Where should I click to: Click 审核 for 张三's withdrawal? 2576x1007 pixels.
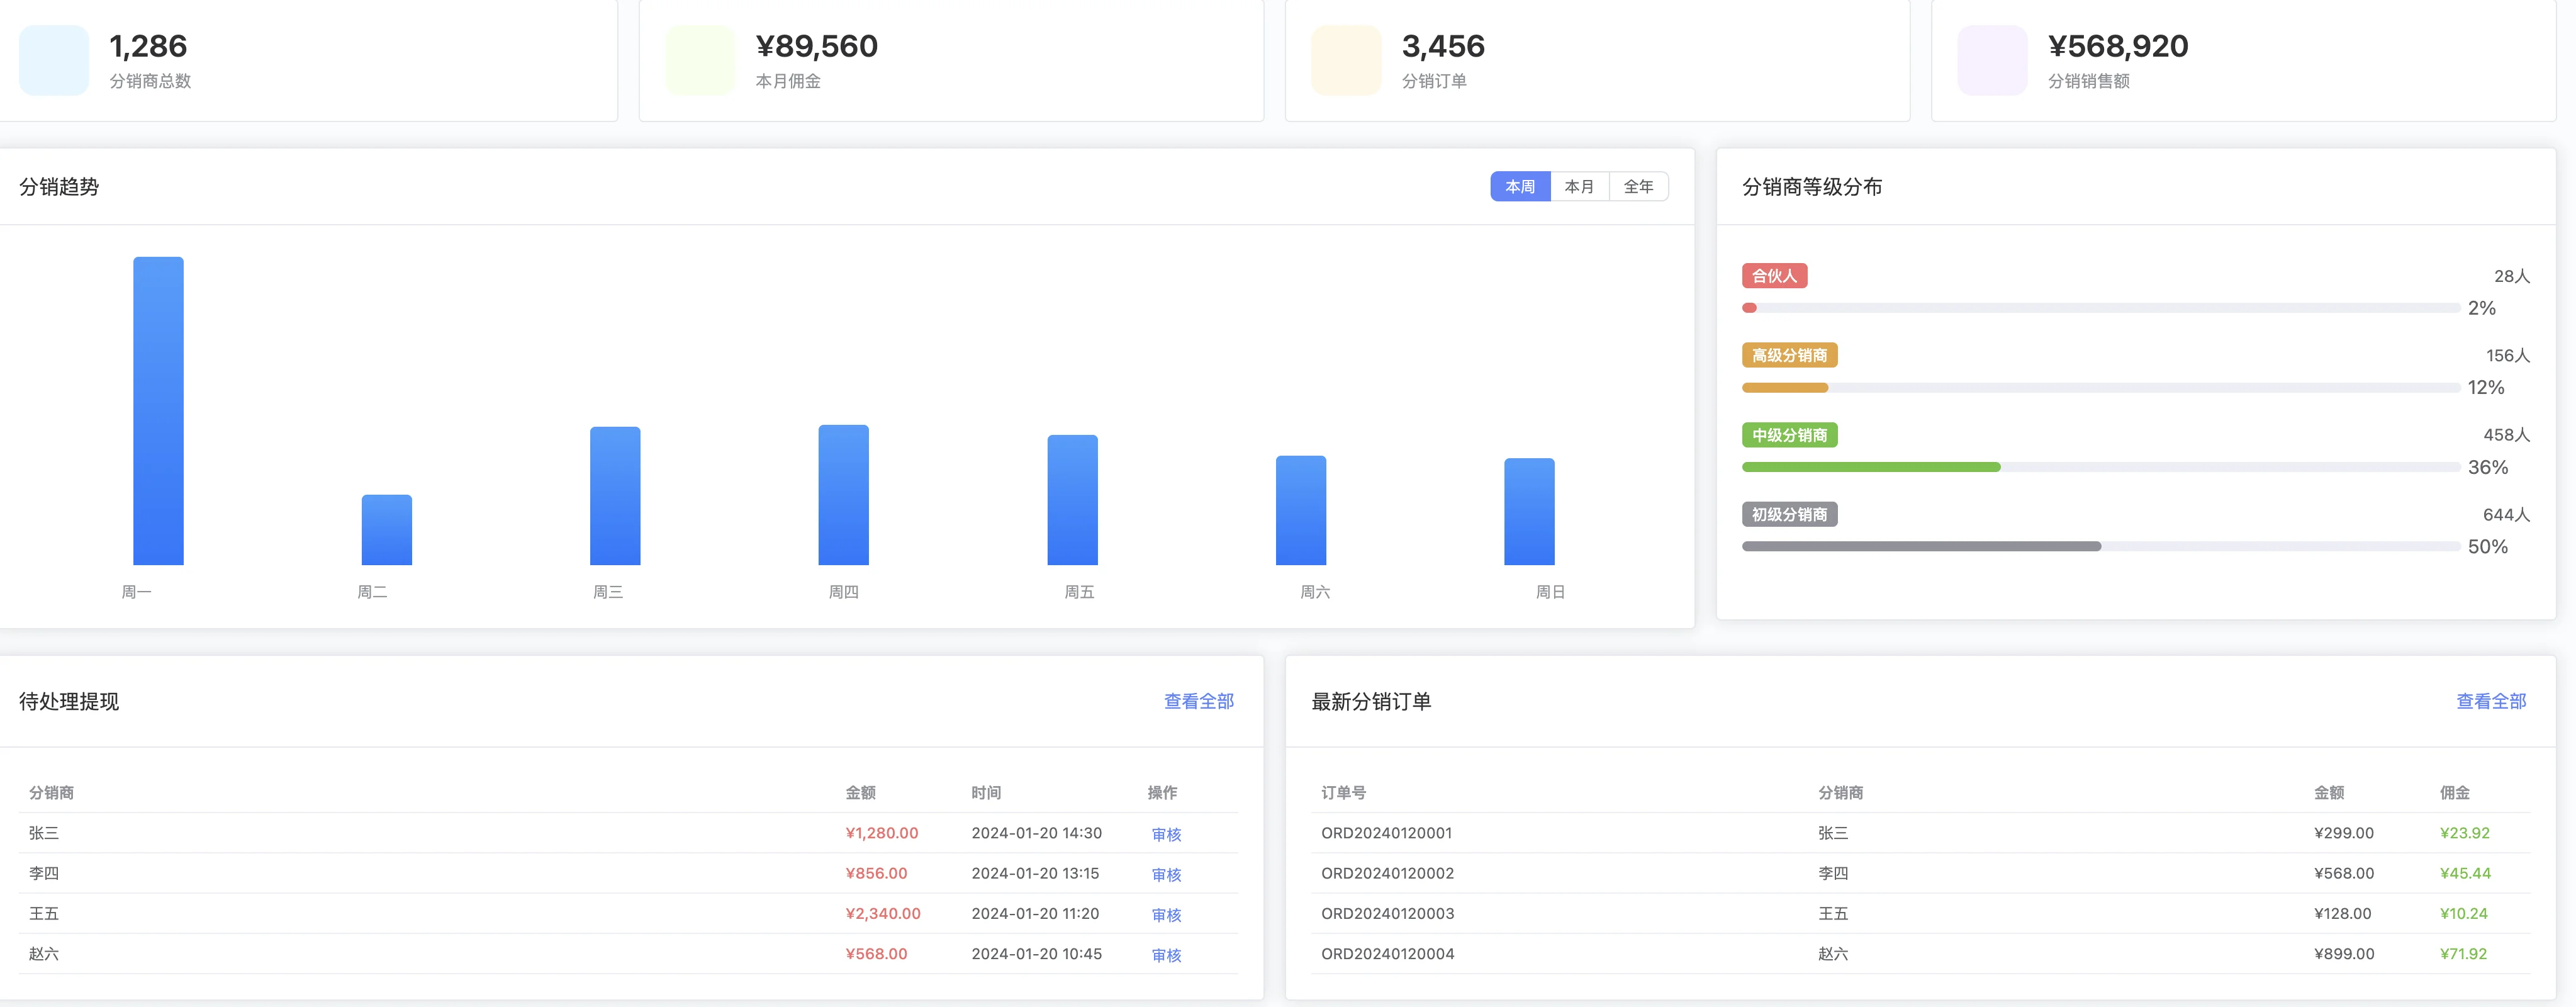pos(1166,833)
